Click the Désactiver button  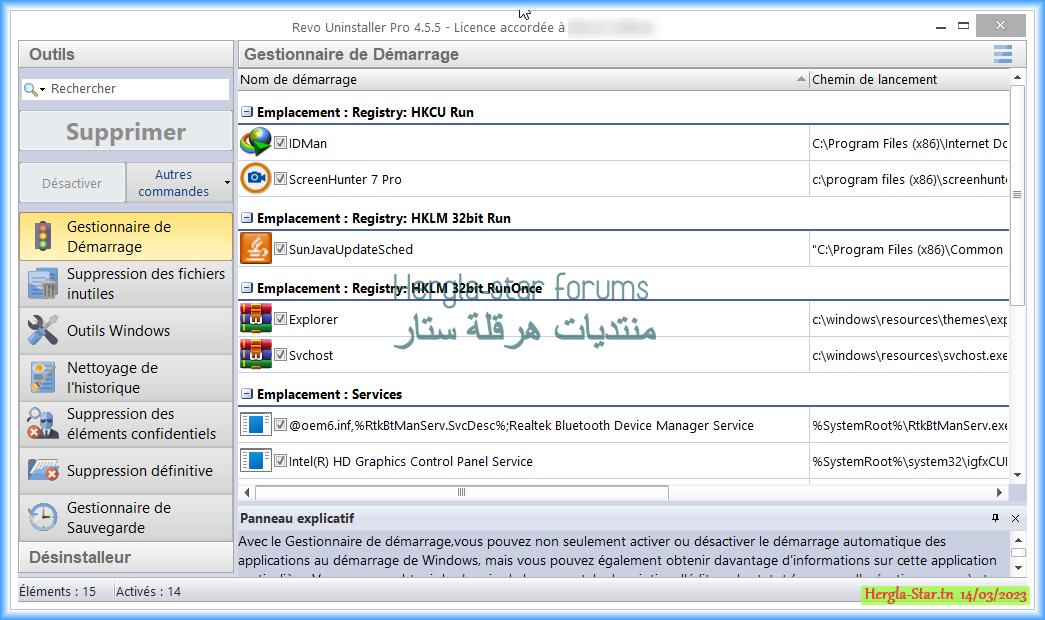(x=72, y=183)
